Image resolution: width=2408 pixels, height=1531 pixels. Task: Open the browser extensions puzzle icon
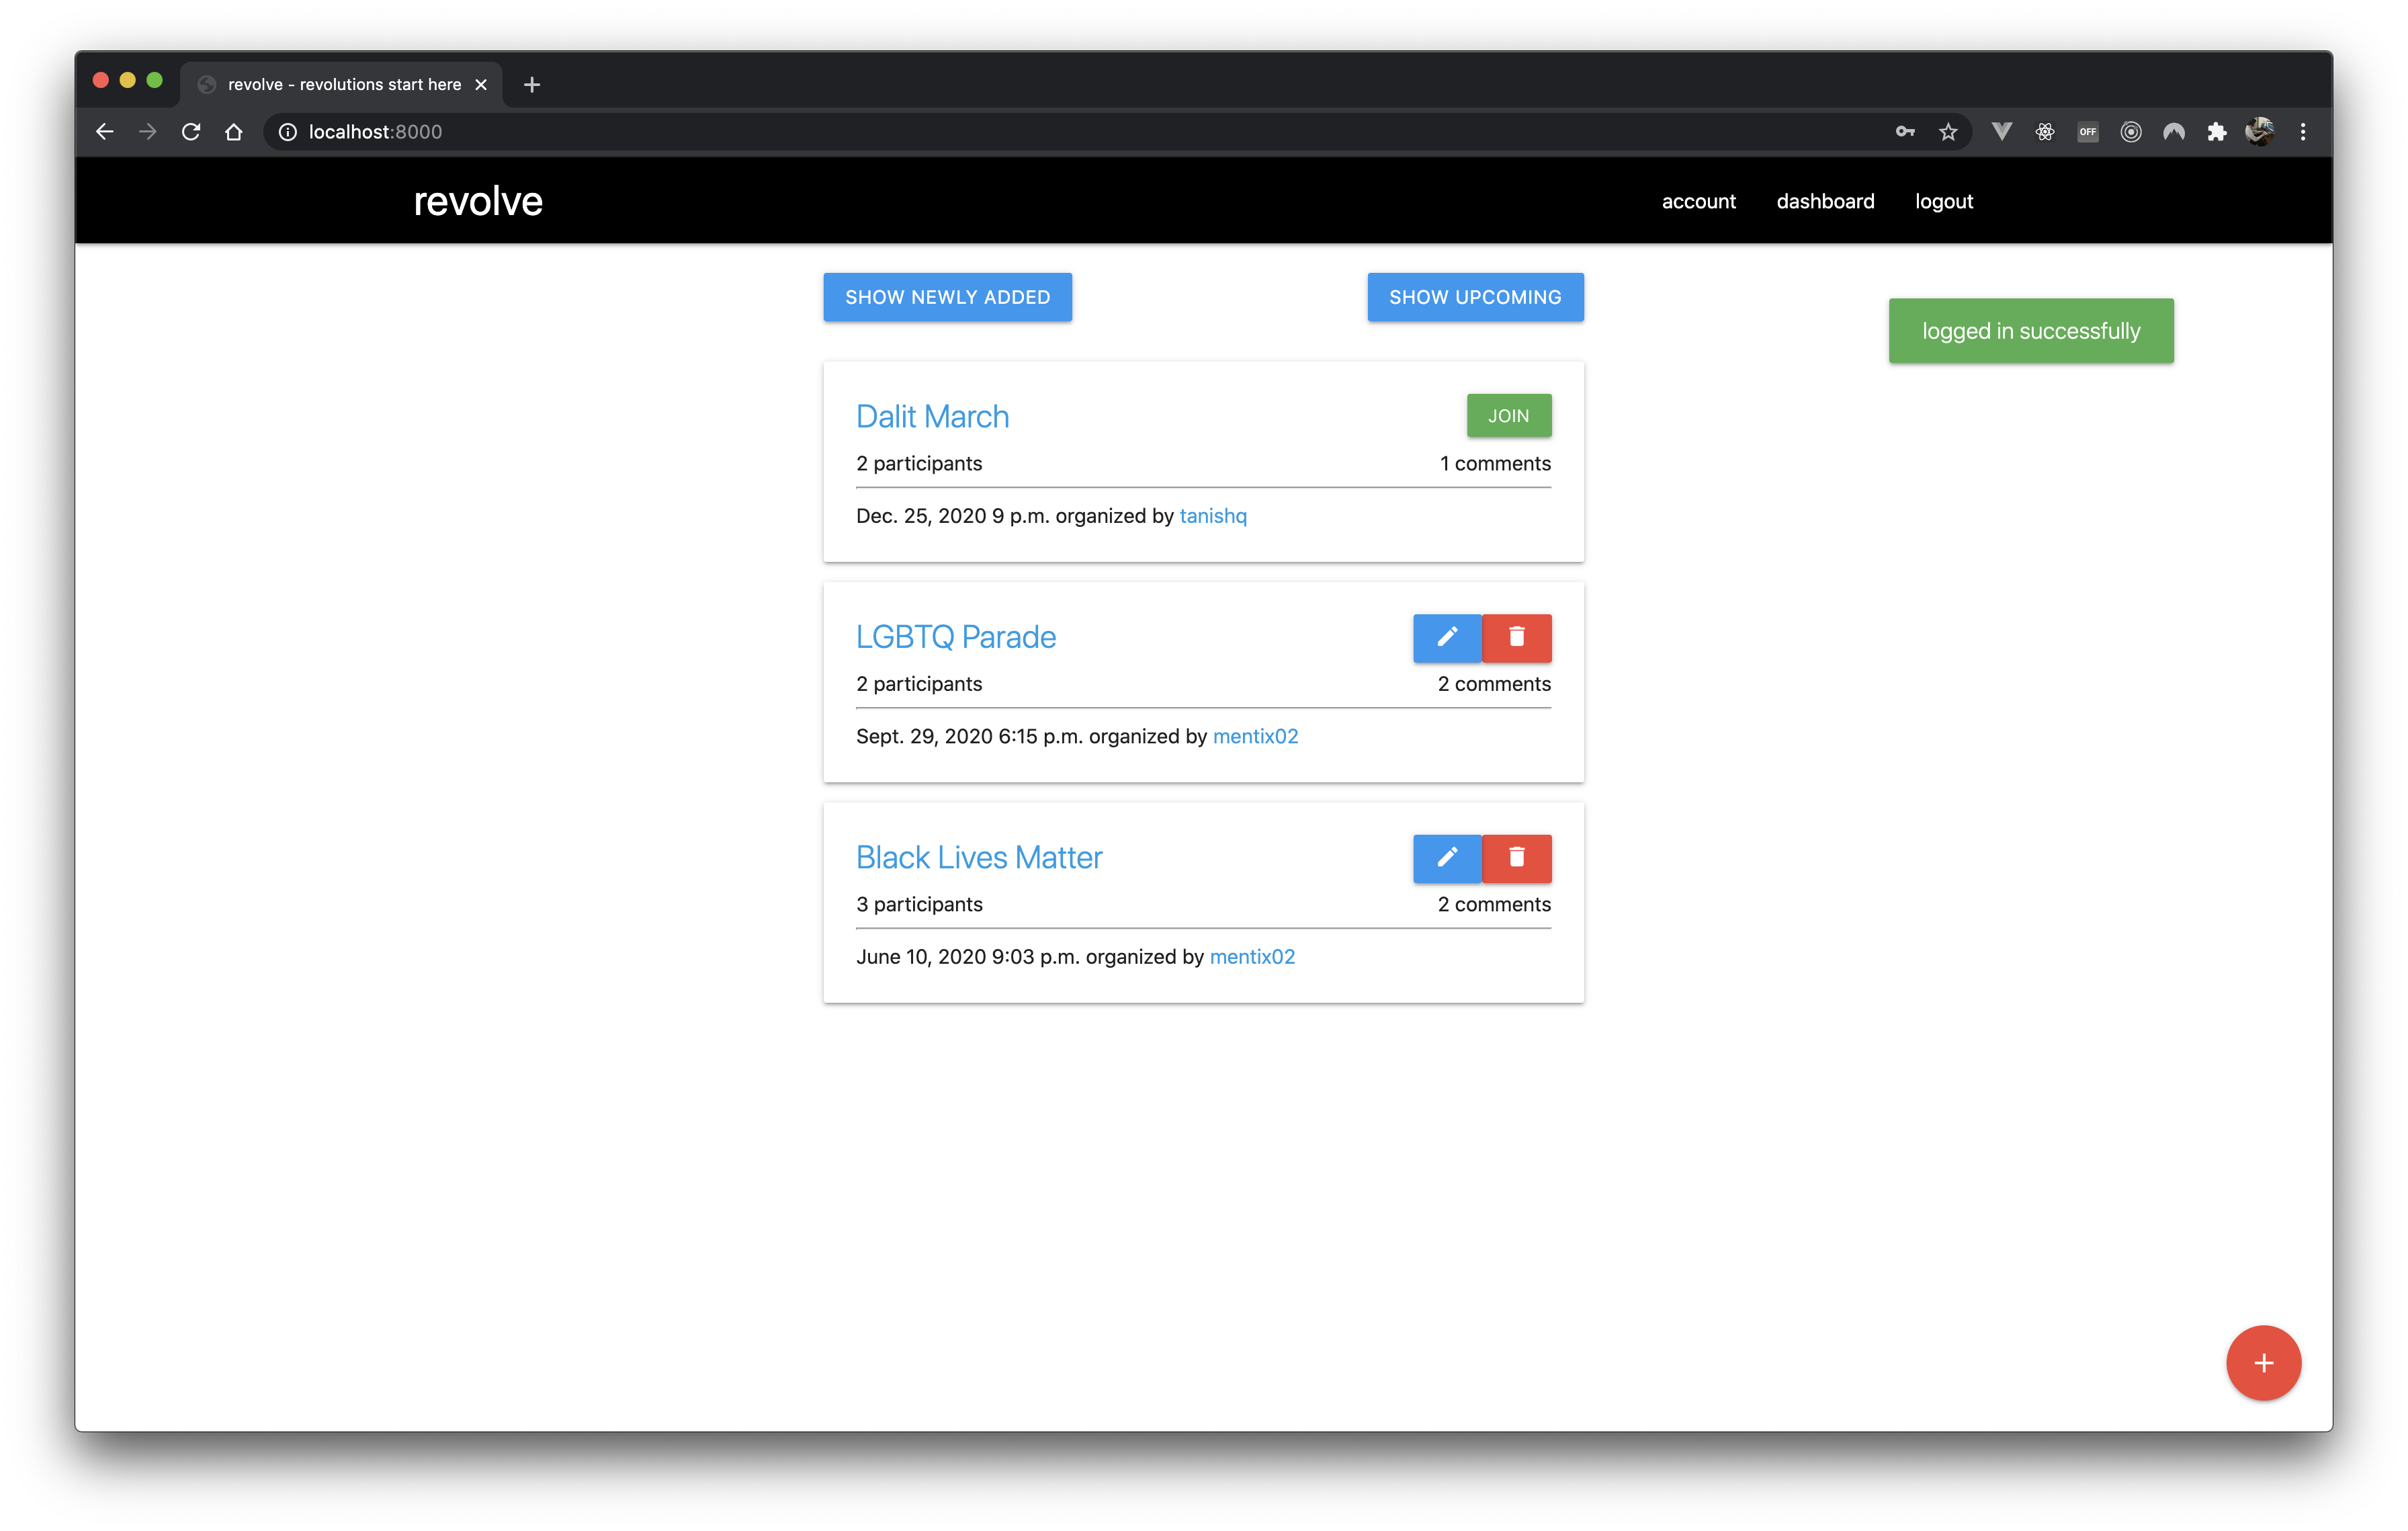point(2216,132)
